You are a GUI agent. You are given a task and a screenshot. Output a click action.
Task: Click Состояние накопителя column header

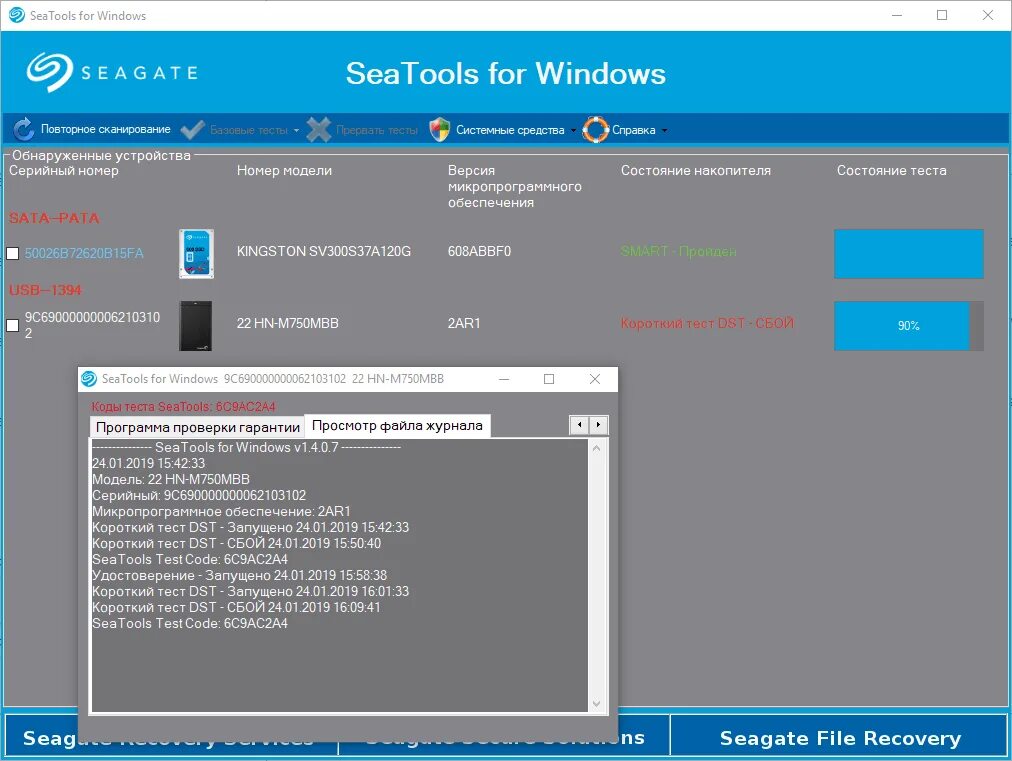coord(696,170)
